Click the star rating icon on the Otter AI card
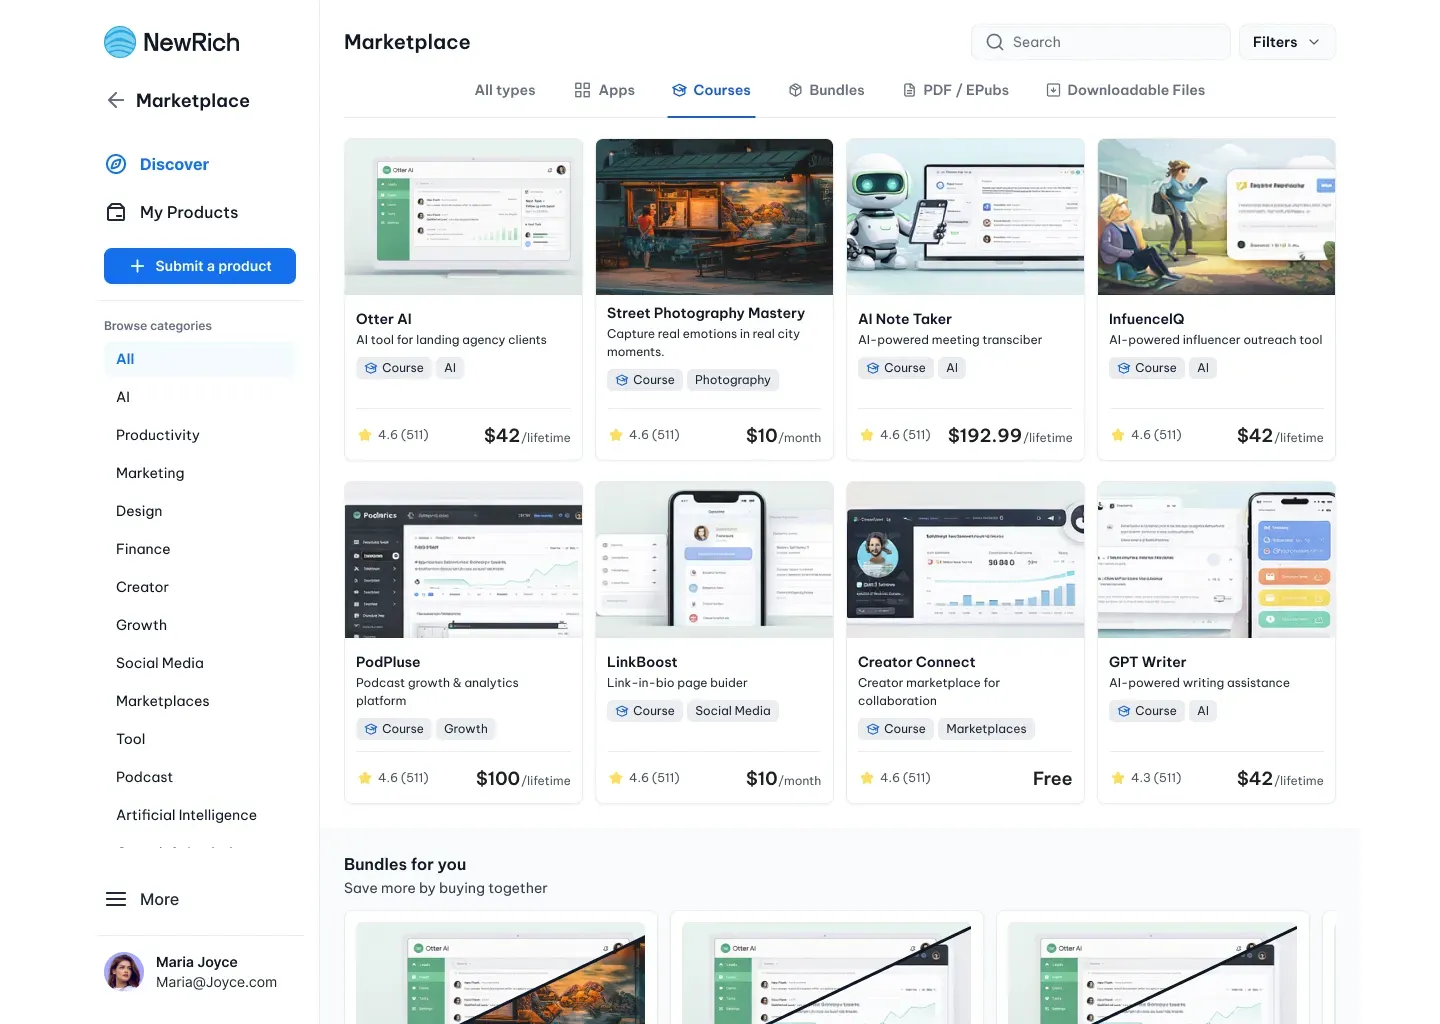The image size is (1440, 1024). tap(365, 435)
